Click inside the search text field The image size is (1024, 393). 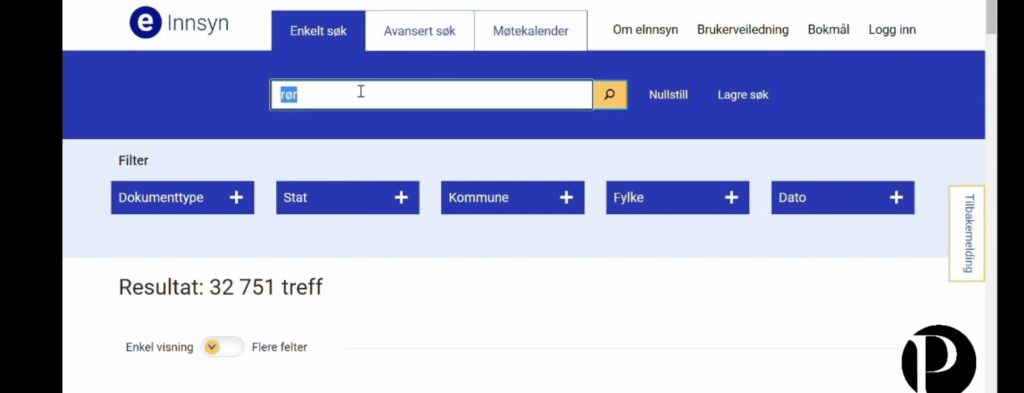432,95
